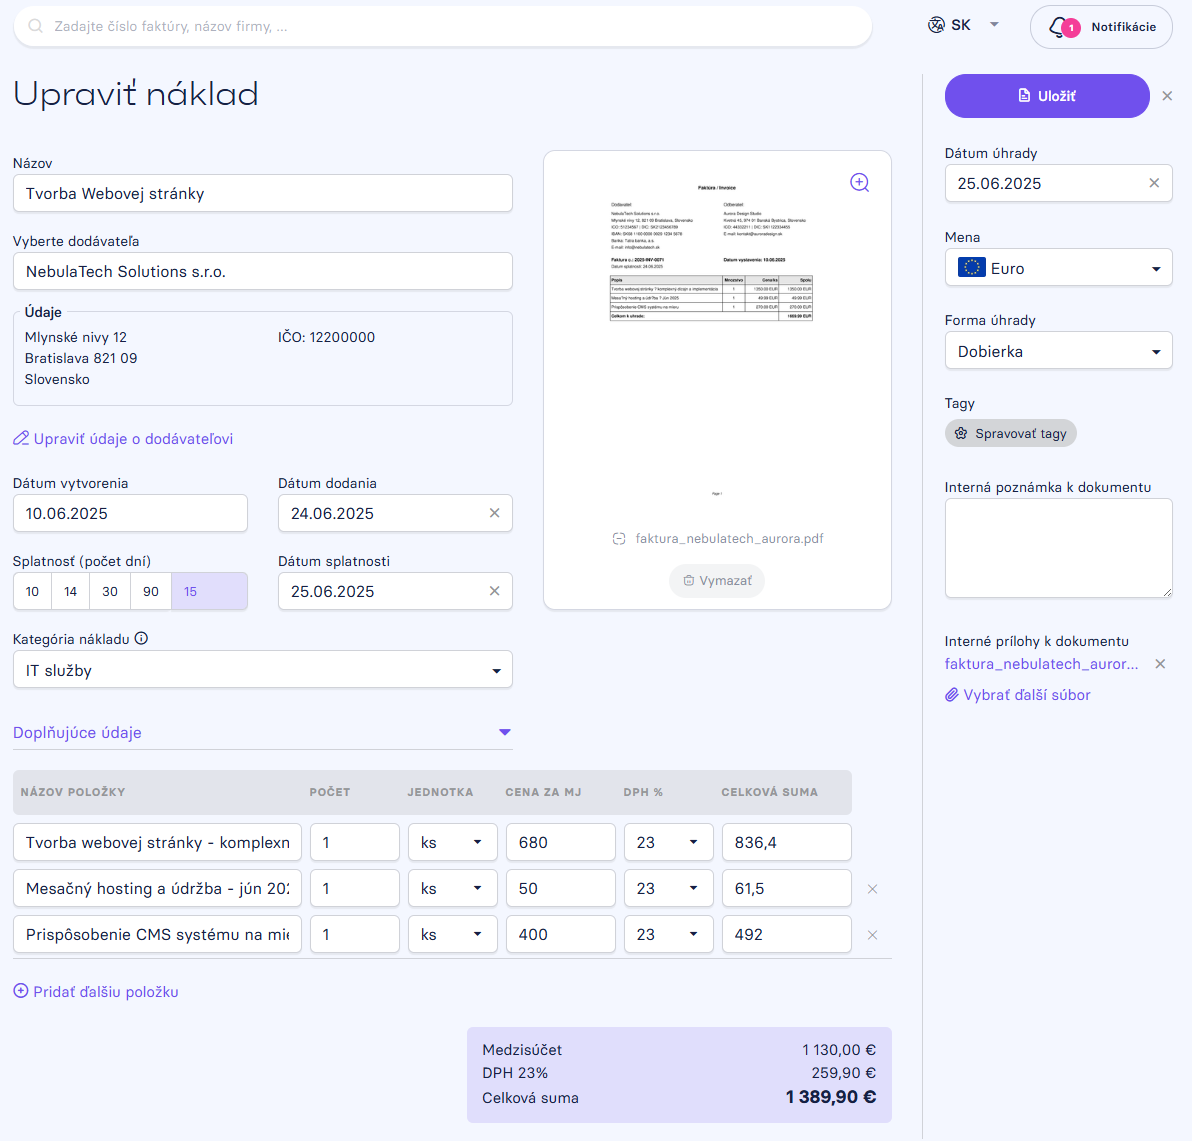The width and height of the screenshot is (1192, 1141).
Task: Open DPH dropdown for Tvorba webovej stránky
Action: coord(669,842)
